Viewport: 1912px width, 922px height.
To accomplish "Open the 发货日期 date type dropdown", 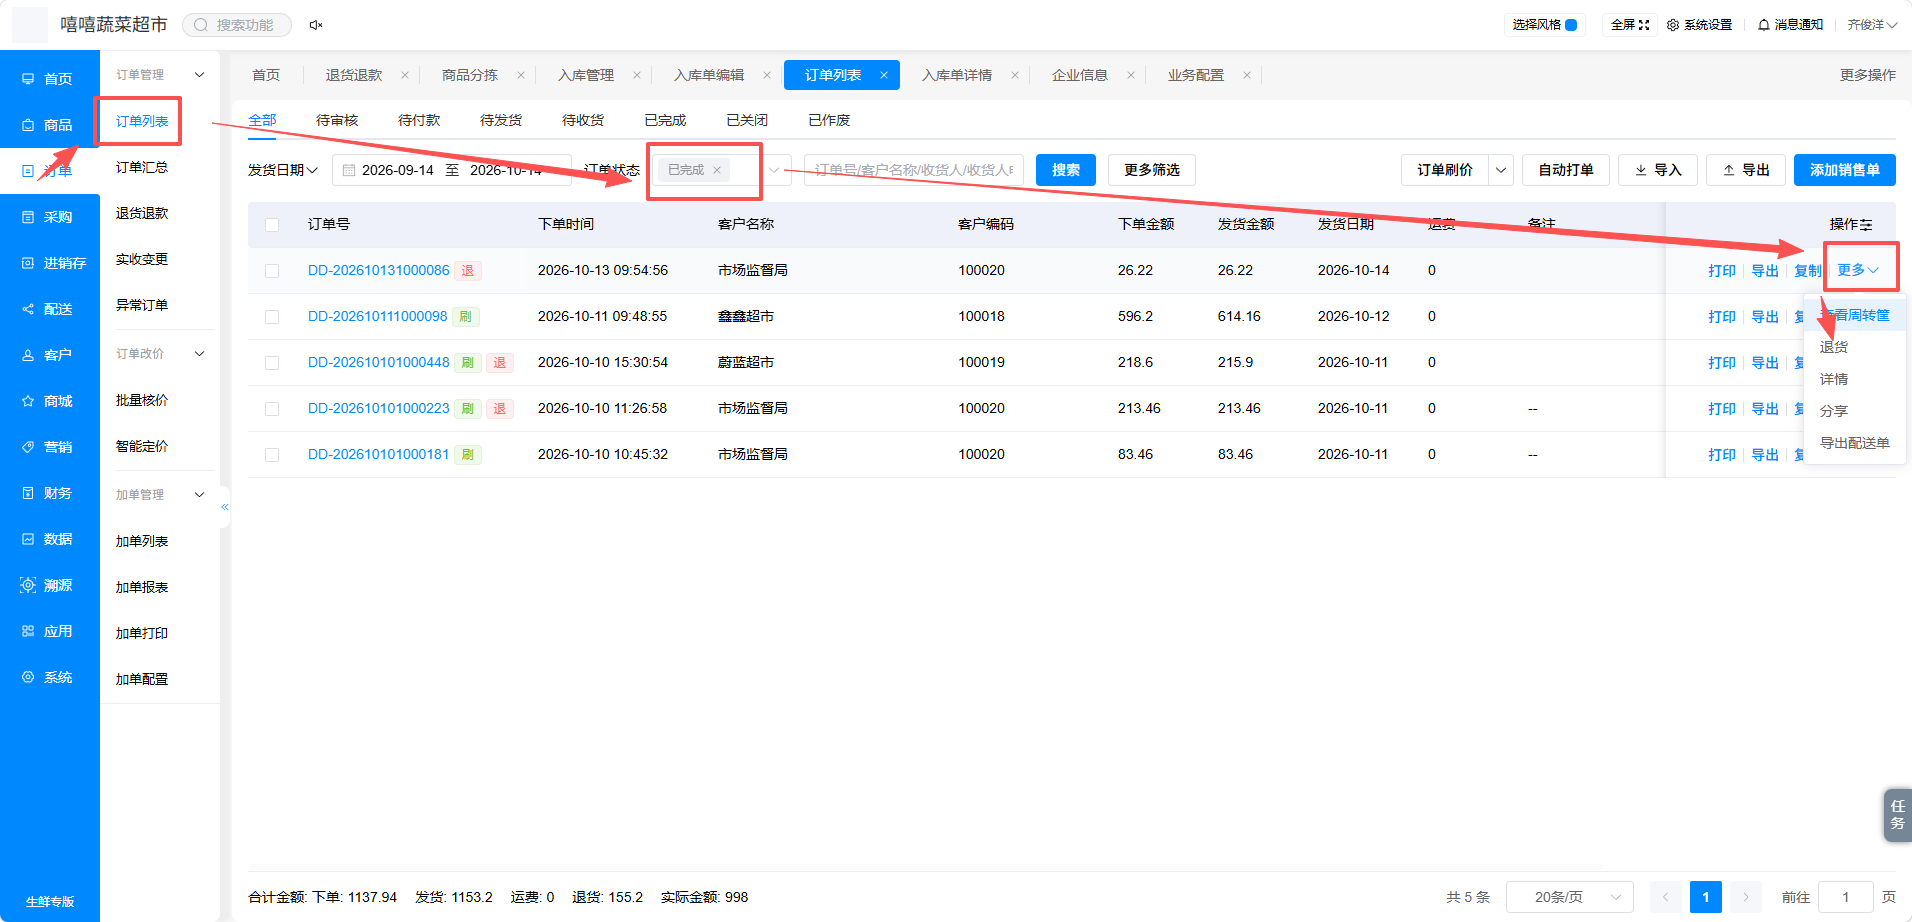I will [283, 170].
